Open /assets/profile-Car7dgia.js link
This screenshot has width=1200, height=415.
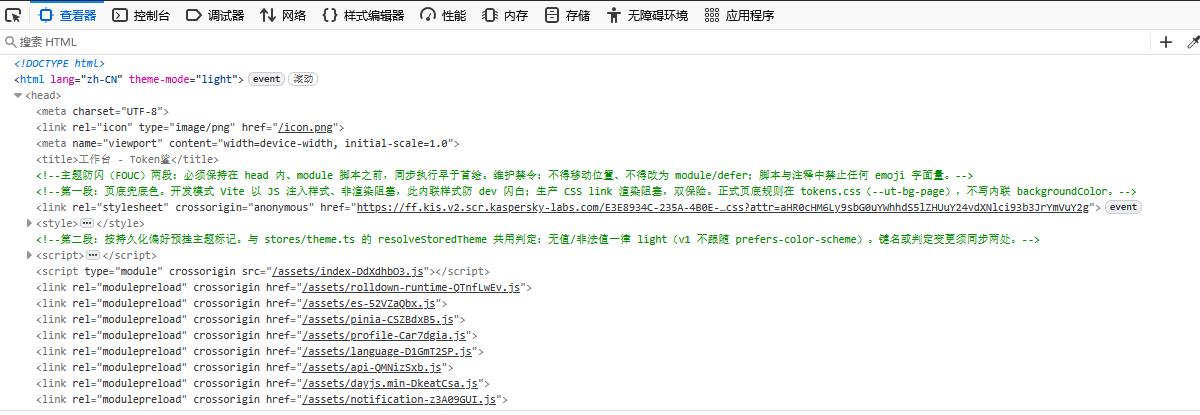[385, 335]
